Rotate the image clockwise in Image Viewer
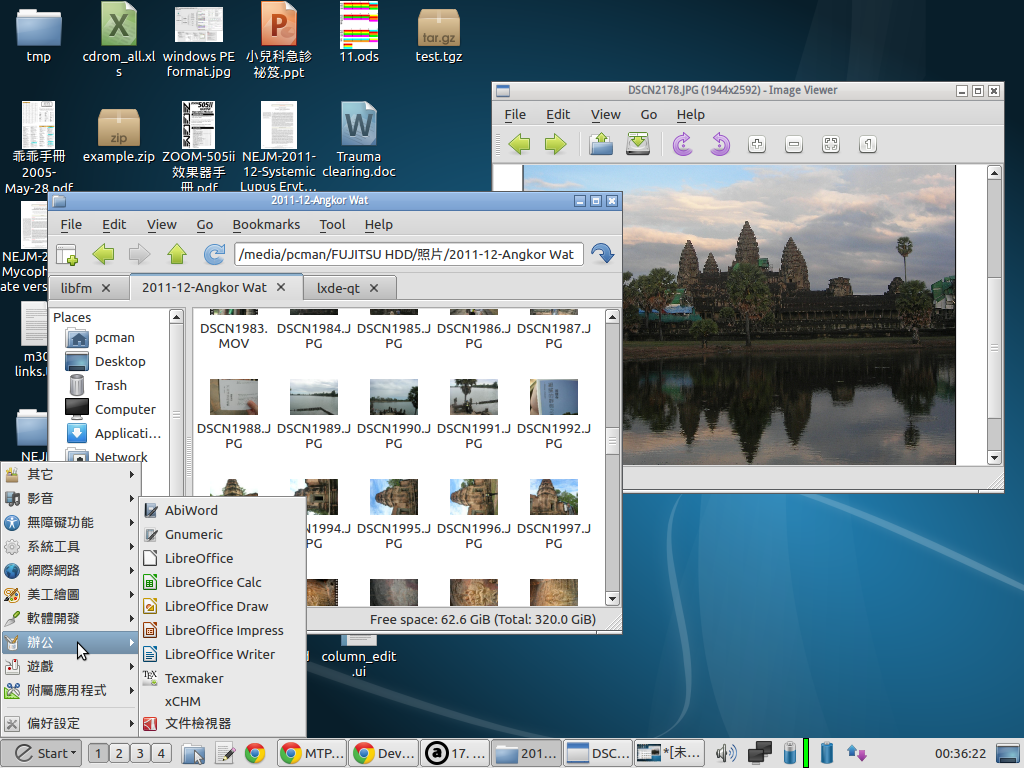Viewport: 1024px width, 768px height. pyautogui.click(x=683, y=145)
